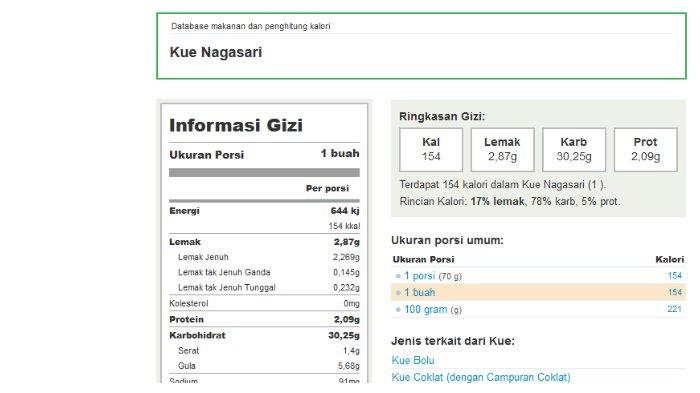Image resolution: width=700 pixels, height=393 pixels.
Task: Click the 'Gula' row label
Action: click(x=187, y=366)
